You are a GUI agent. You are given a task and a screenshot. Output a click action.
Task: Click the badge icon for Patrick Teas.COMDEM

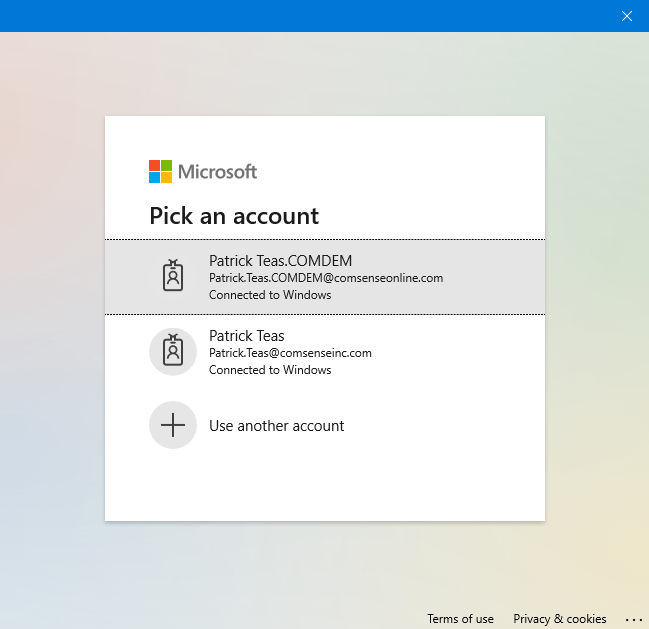point(173,276)
